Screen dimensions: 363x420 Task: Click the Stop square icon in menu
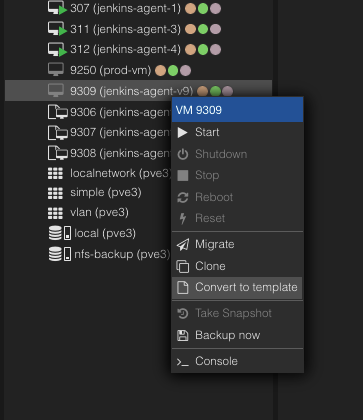coord(183,175)
